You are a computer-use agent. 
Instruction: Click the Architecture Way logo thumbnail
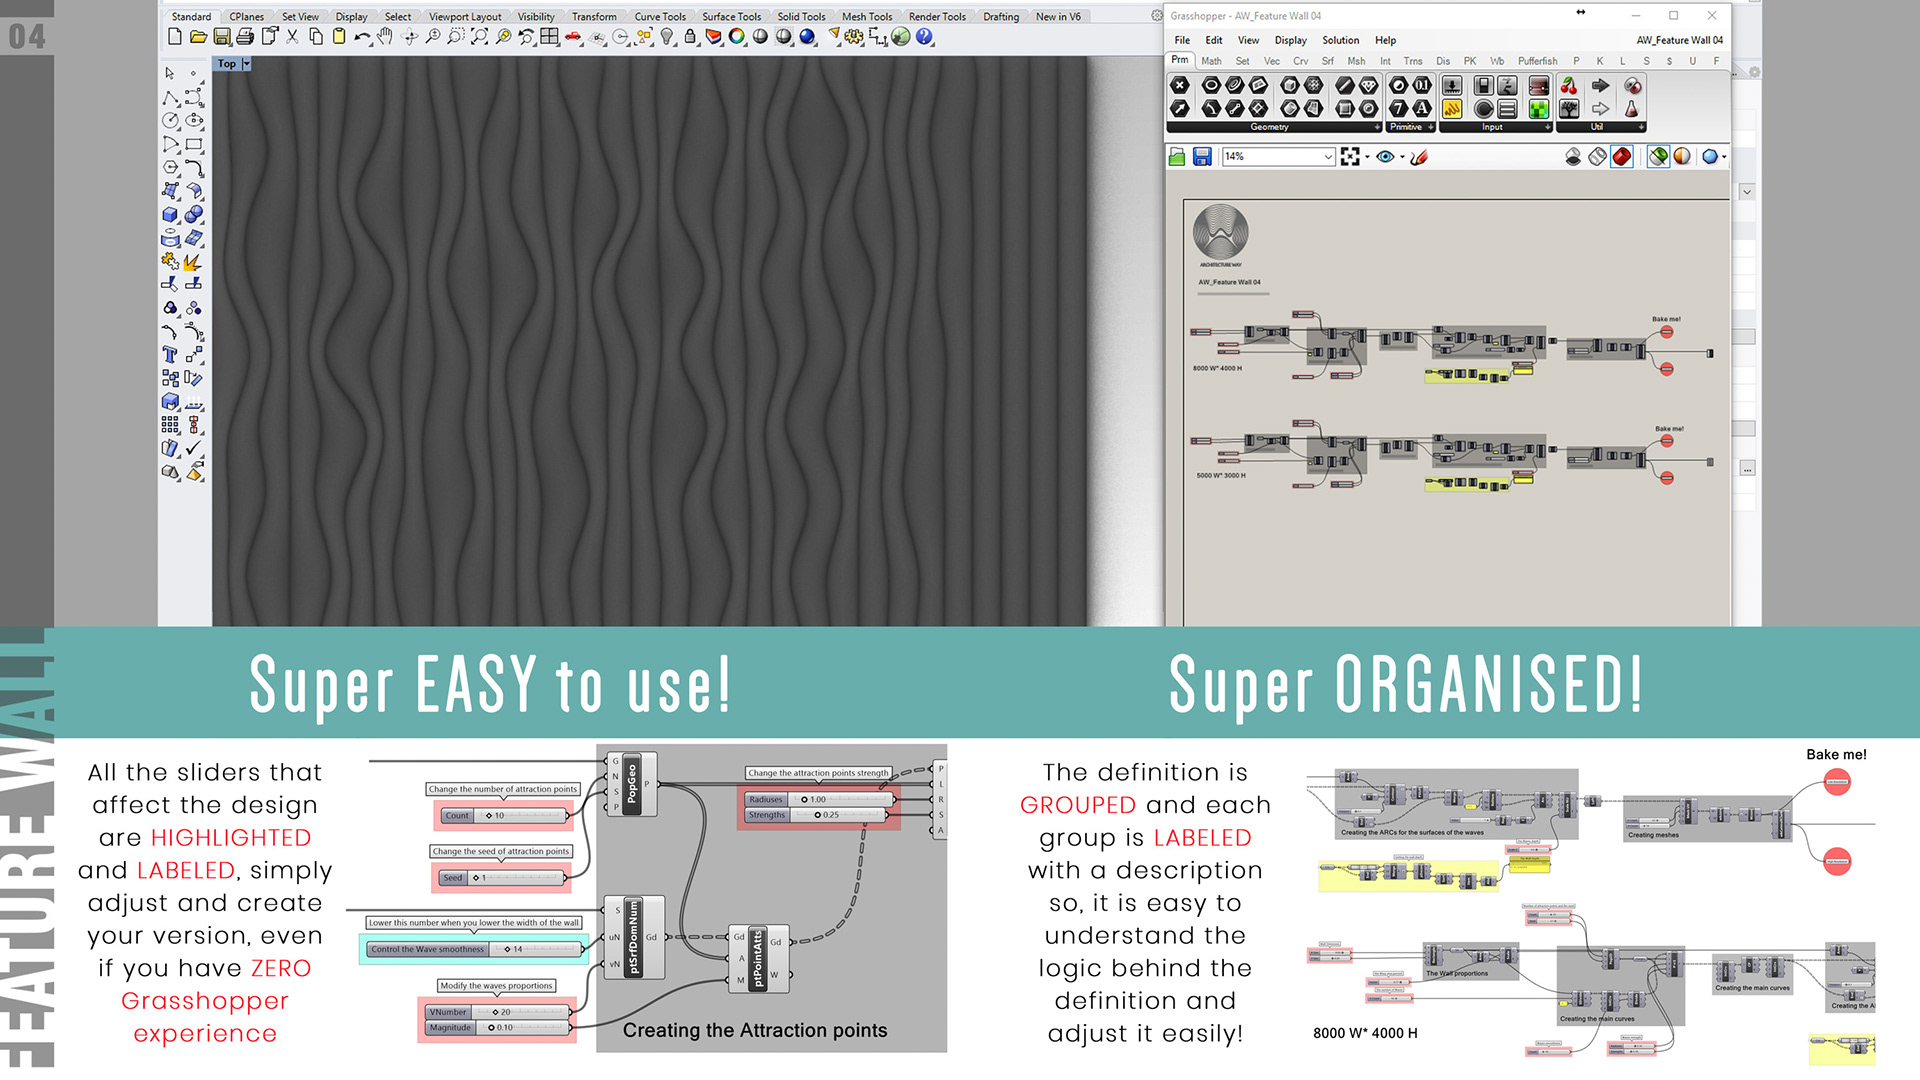tap(1221, 231)
